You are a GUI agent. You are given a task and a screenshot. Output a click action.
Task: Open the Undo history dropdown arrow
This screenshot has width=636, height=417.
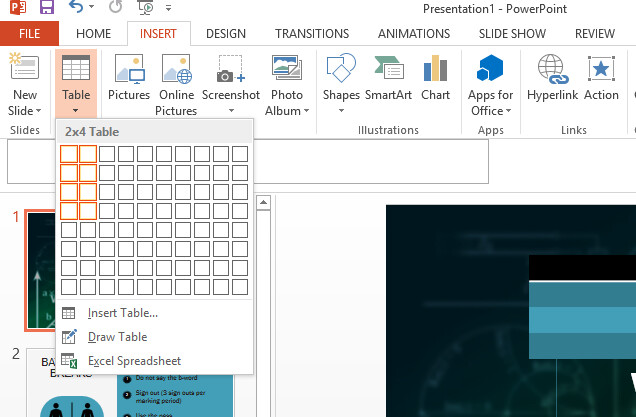91,7
